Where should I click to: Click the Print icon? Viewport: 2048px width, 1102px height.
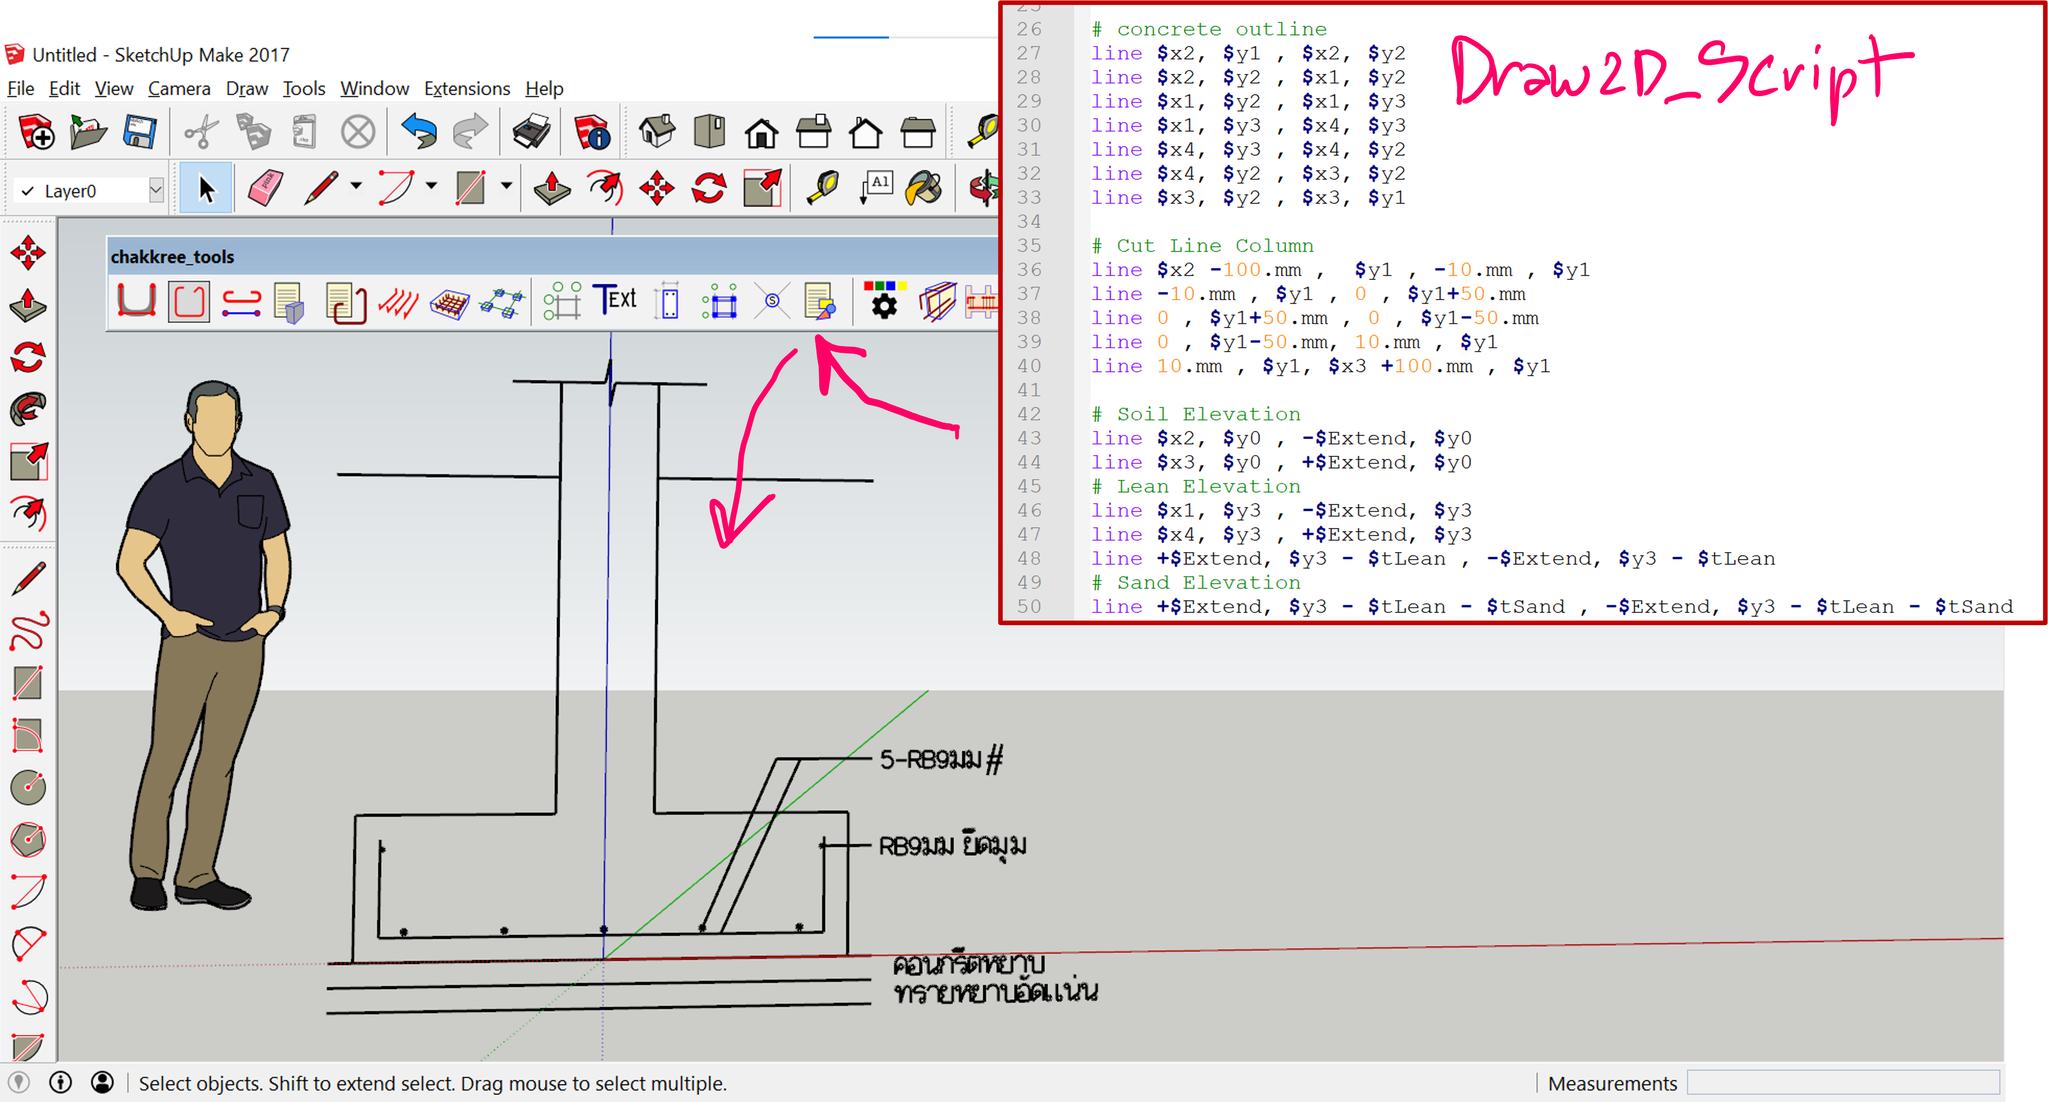pos(530,132)
